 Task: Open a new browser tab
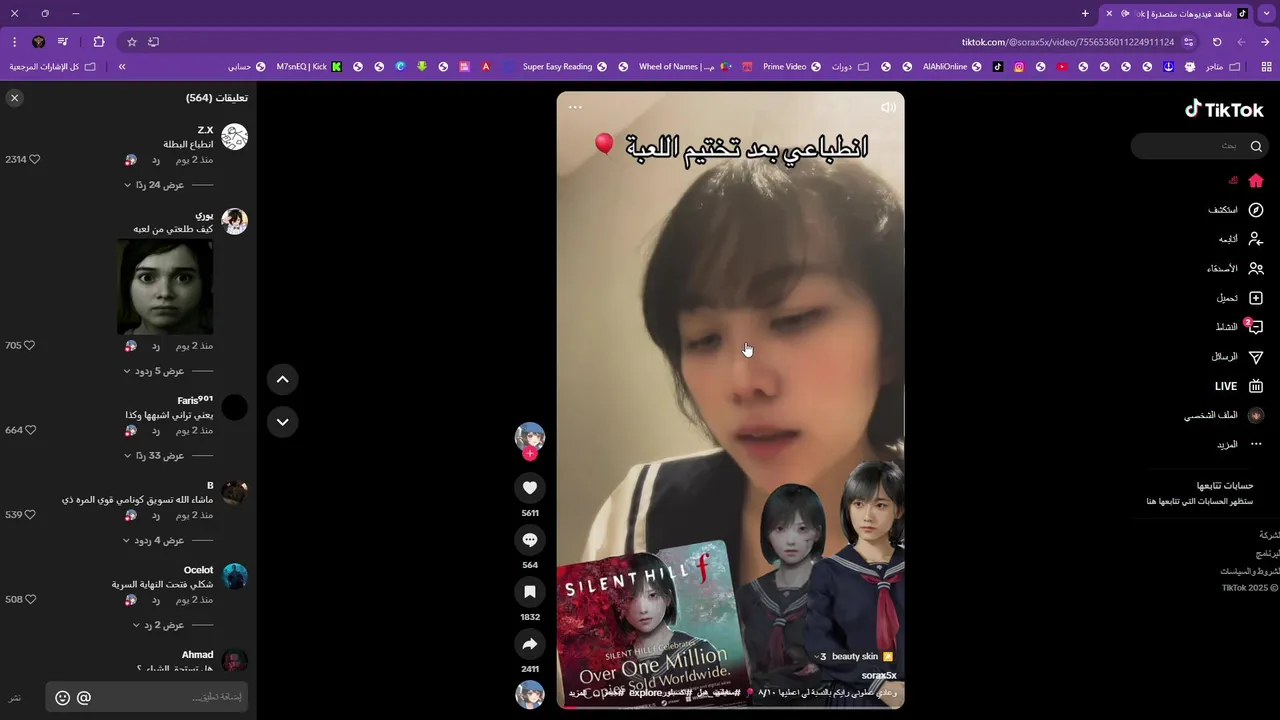[1085, 13]
